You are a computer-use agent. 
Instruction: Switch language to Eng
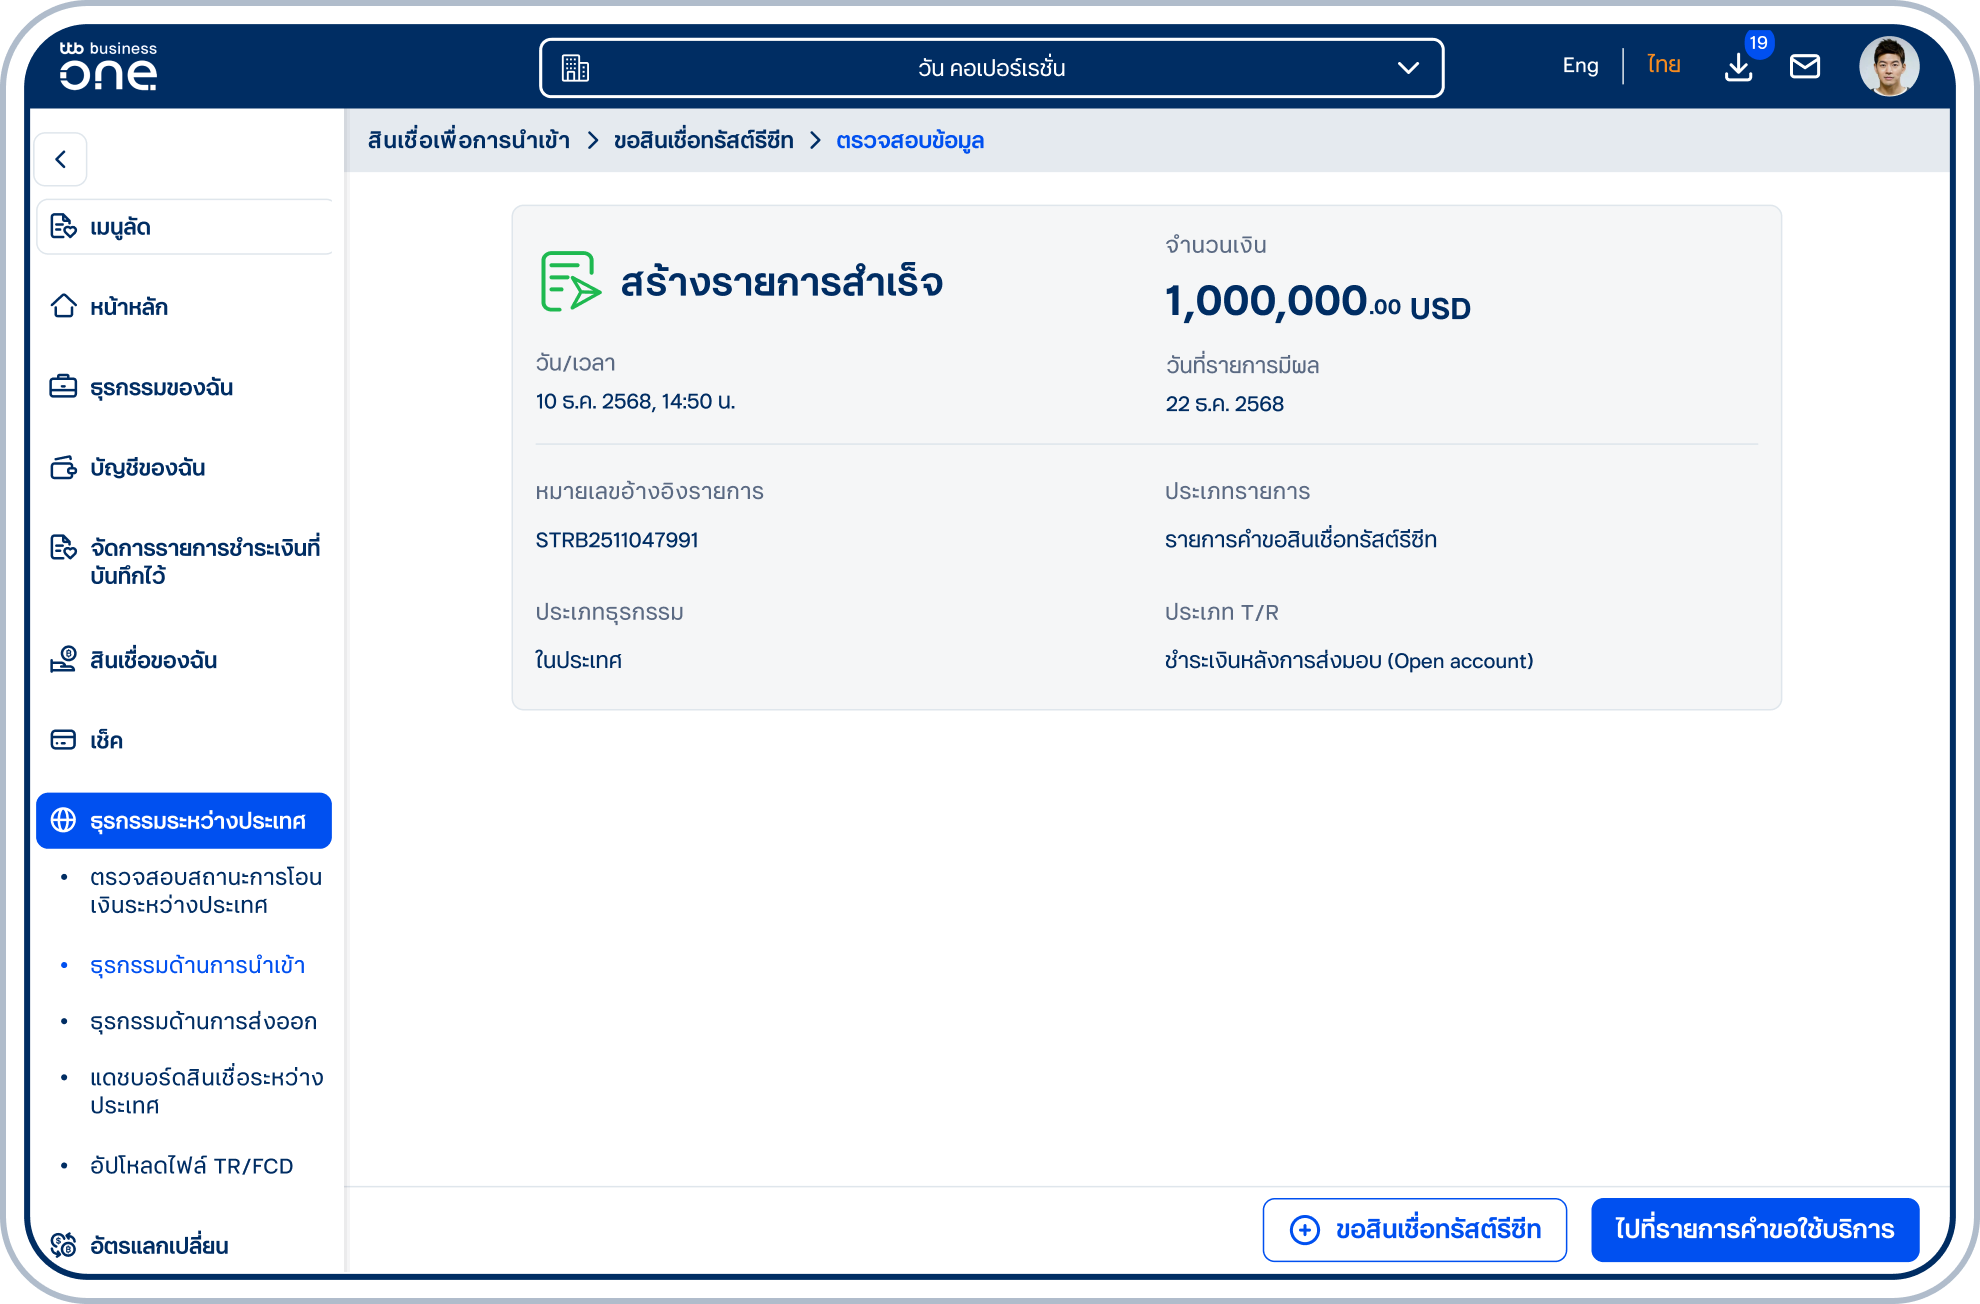coord(1580,66)
